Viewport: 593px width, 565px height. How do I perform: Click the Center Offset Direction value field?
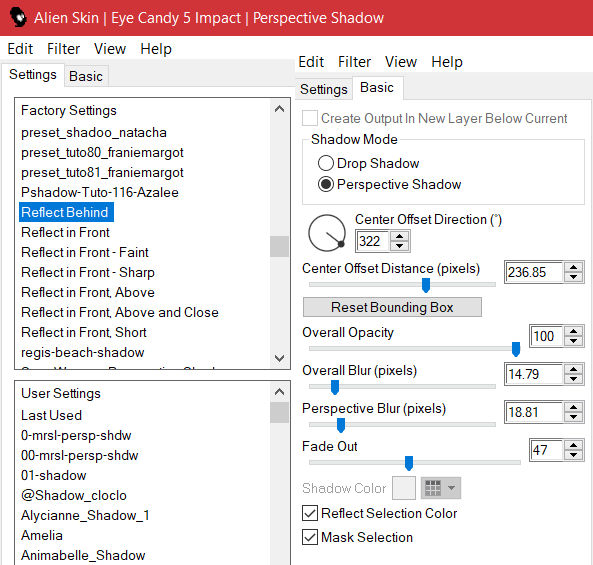[372, 241]
